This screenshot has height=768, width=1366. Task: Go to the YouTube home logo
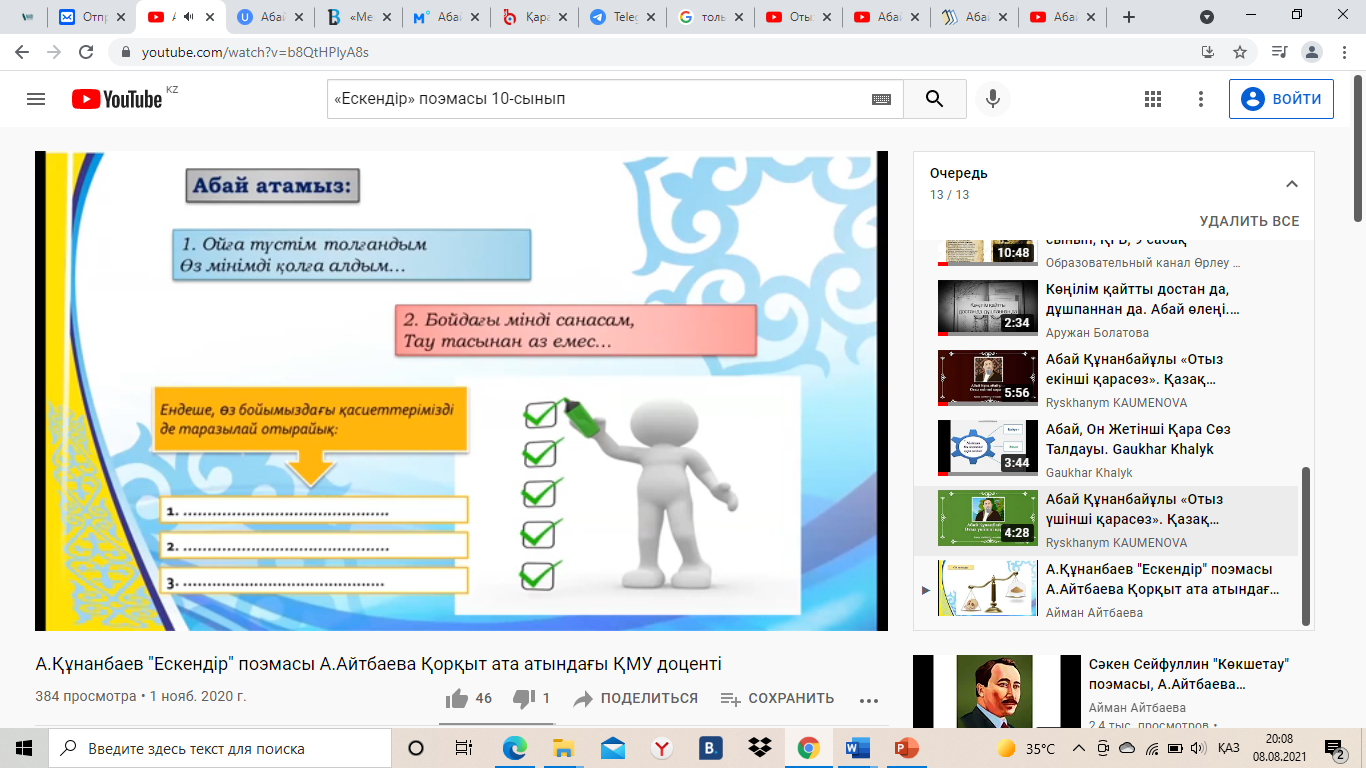[117, 99]
